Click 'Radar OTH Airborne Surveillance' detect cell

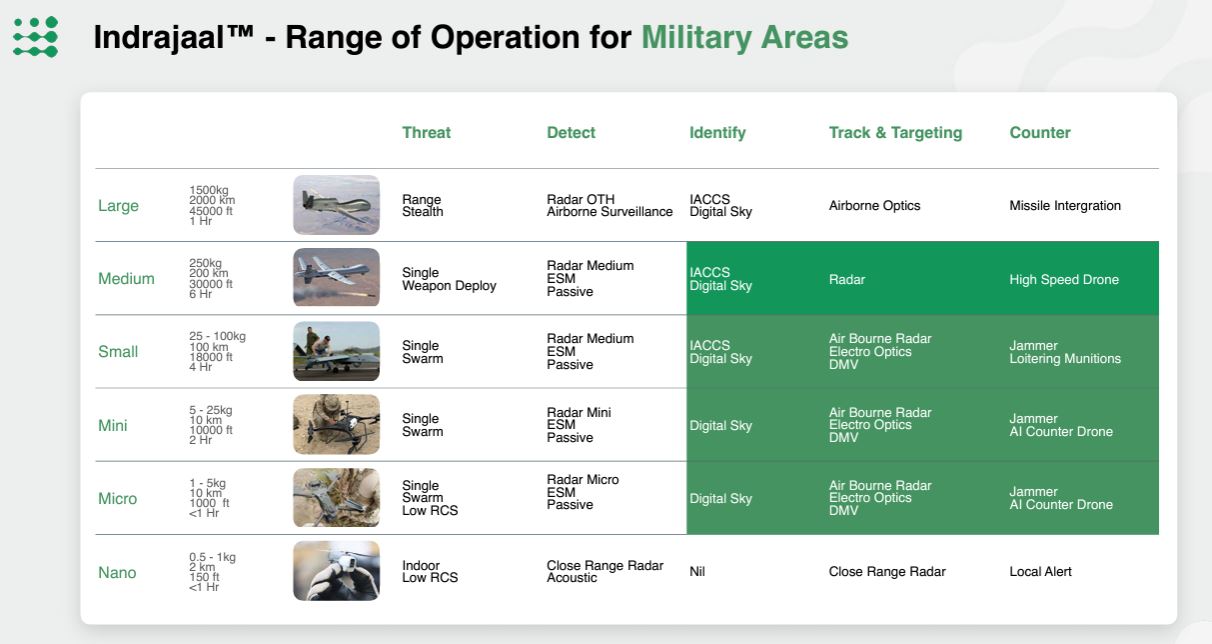coord(610,206)
